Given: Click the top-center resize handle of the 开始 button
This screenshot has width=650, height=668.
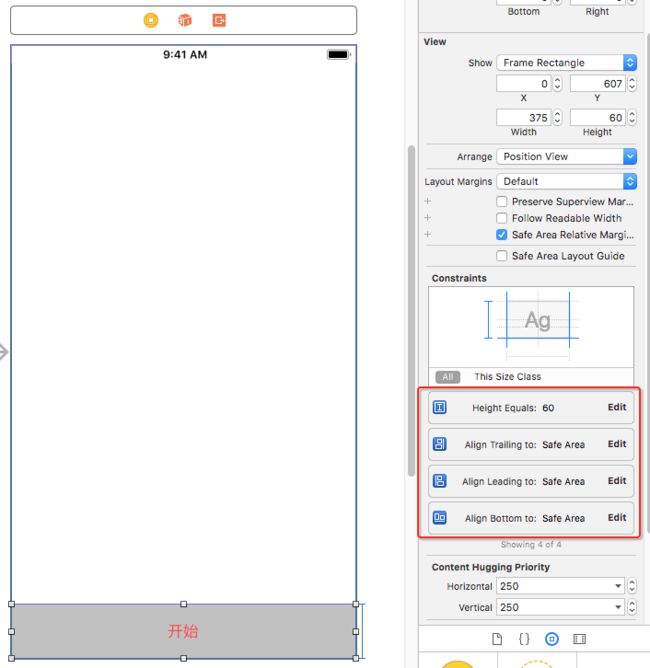Looking at the screenshot, I should (184, 604).
